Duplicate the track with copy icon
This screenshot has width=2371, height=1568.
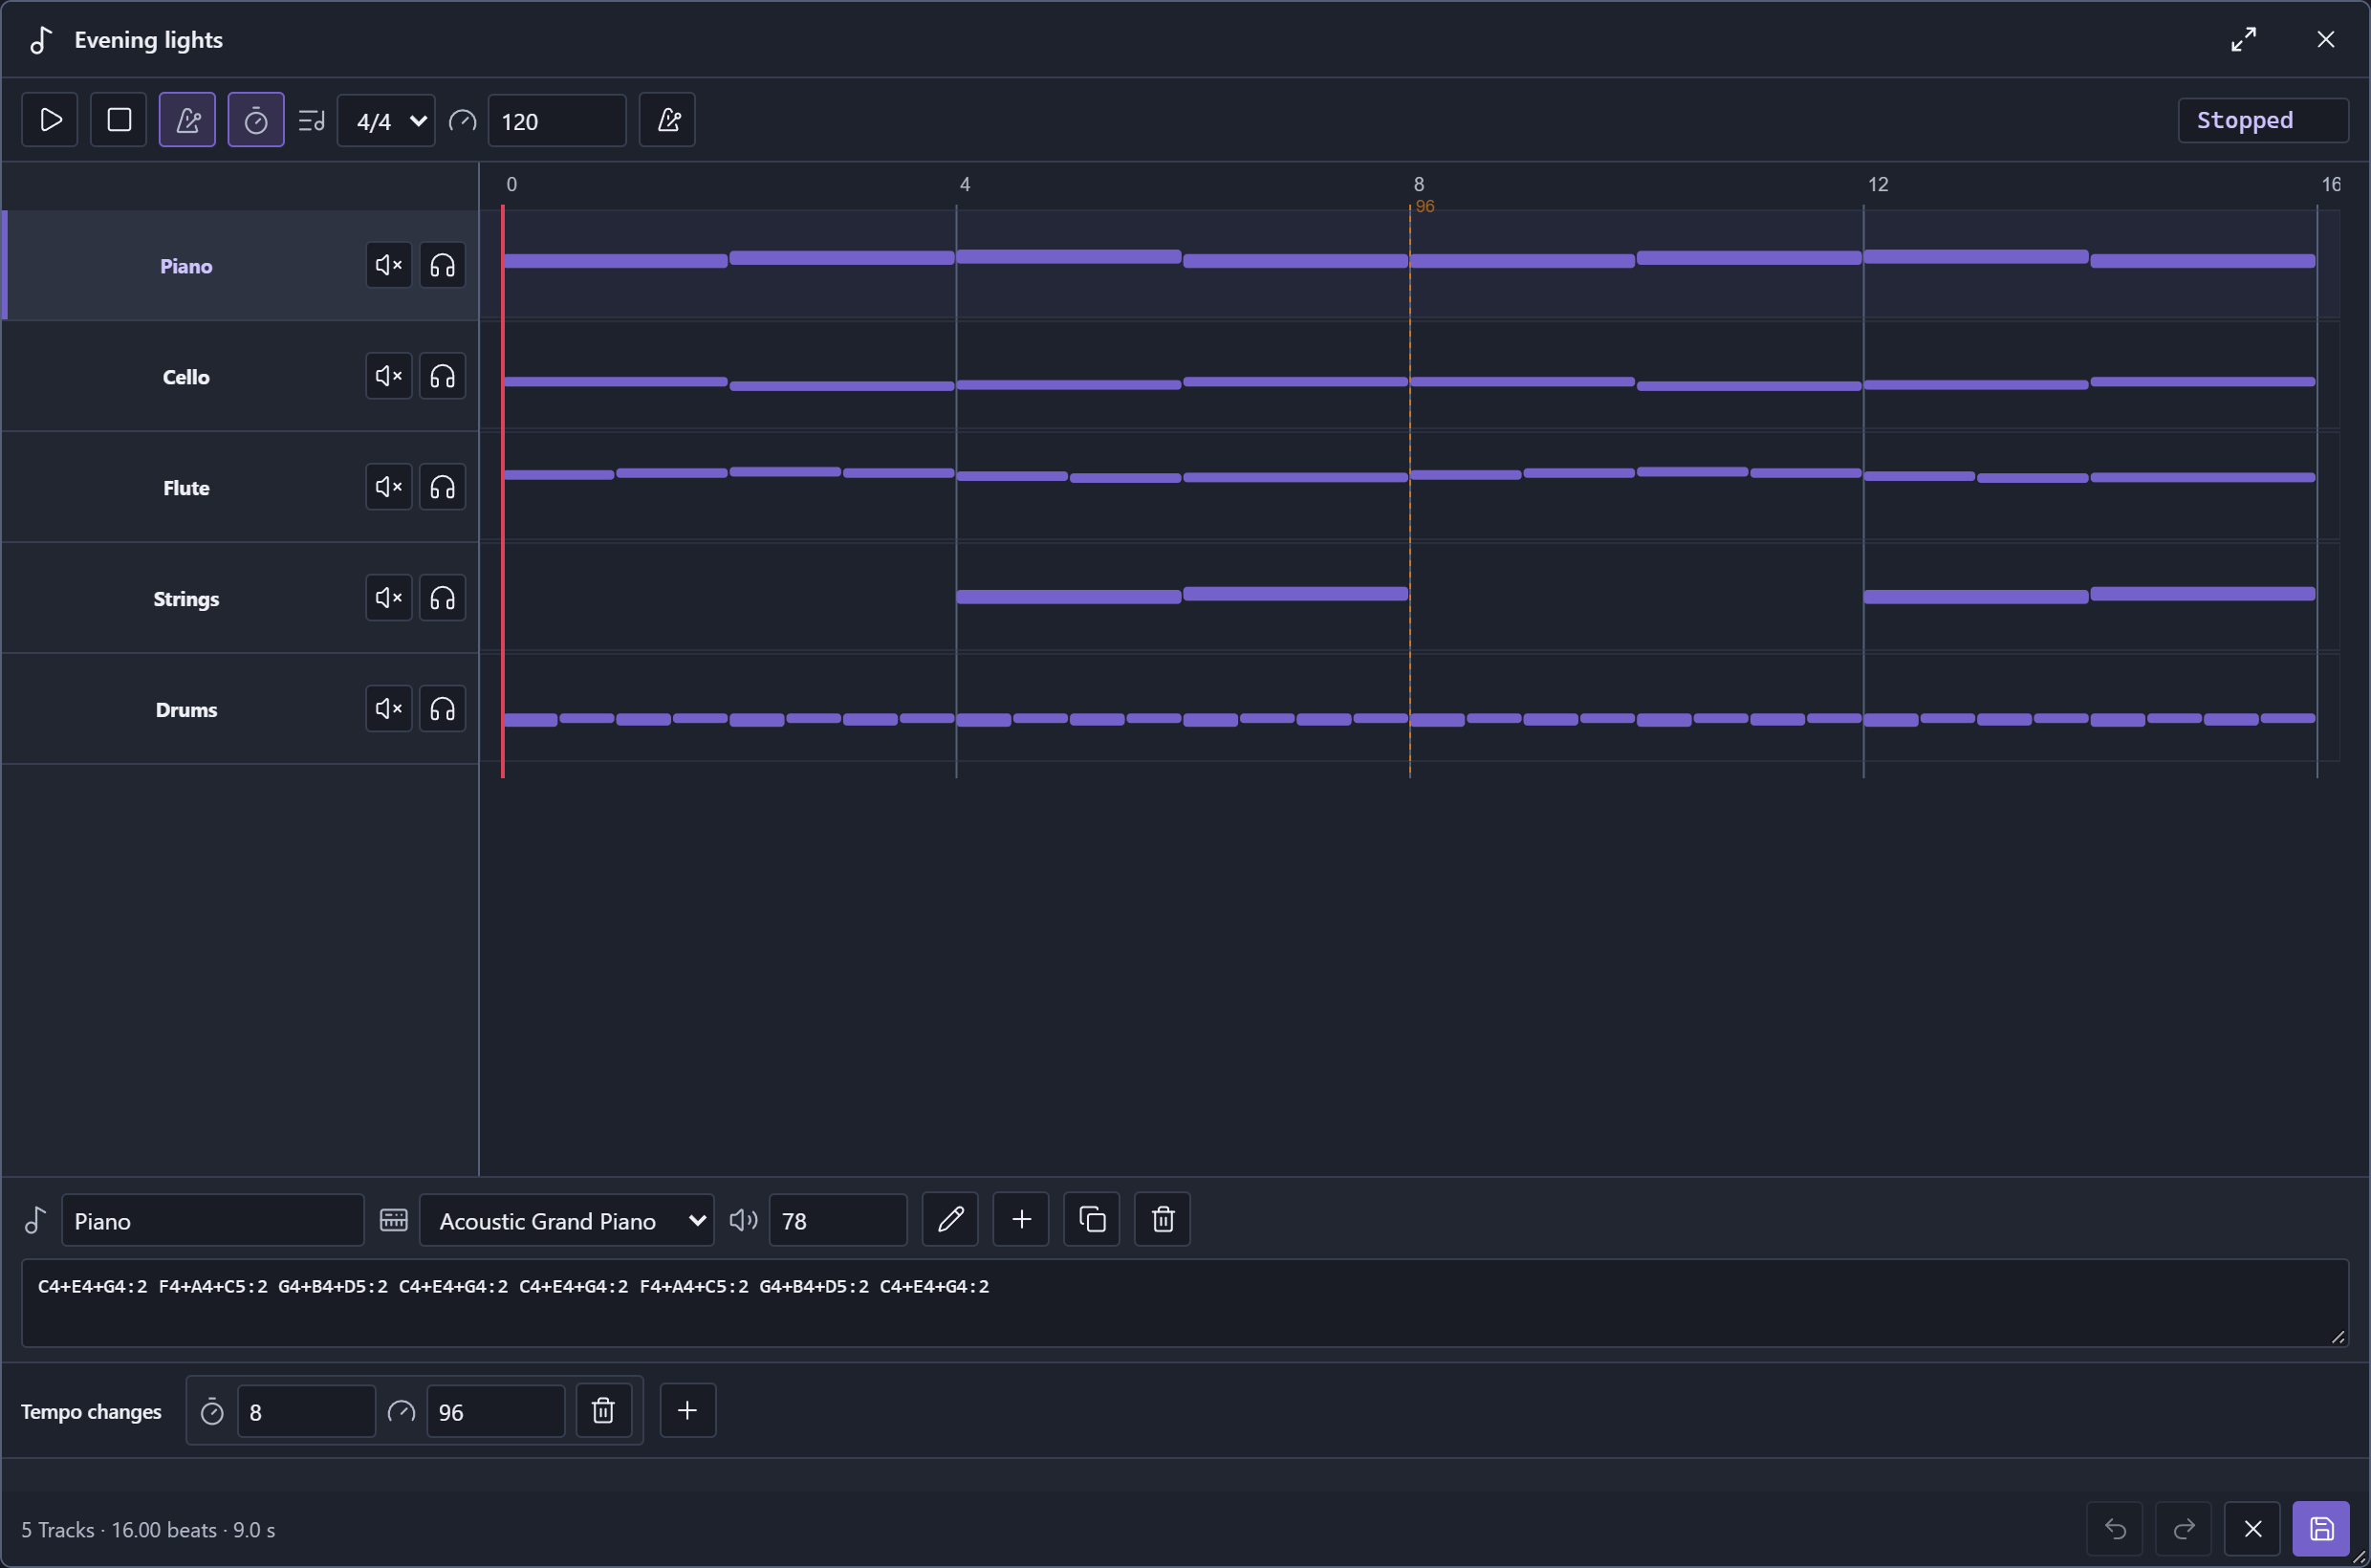point(1092,1219)
